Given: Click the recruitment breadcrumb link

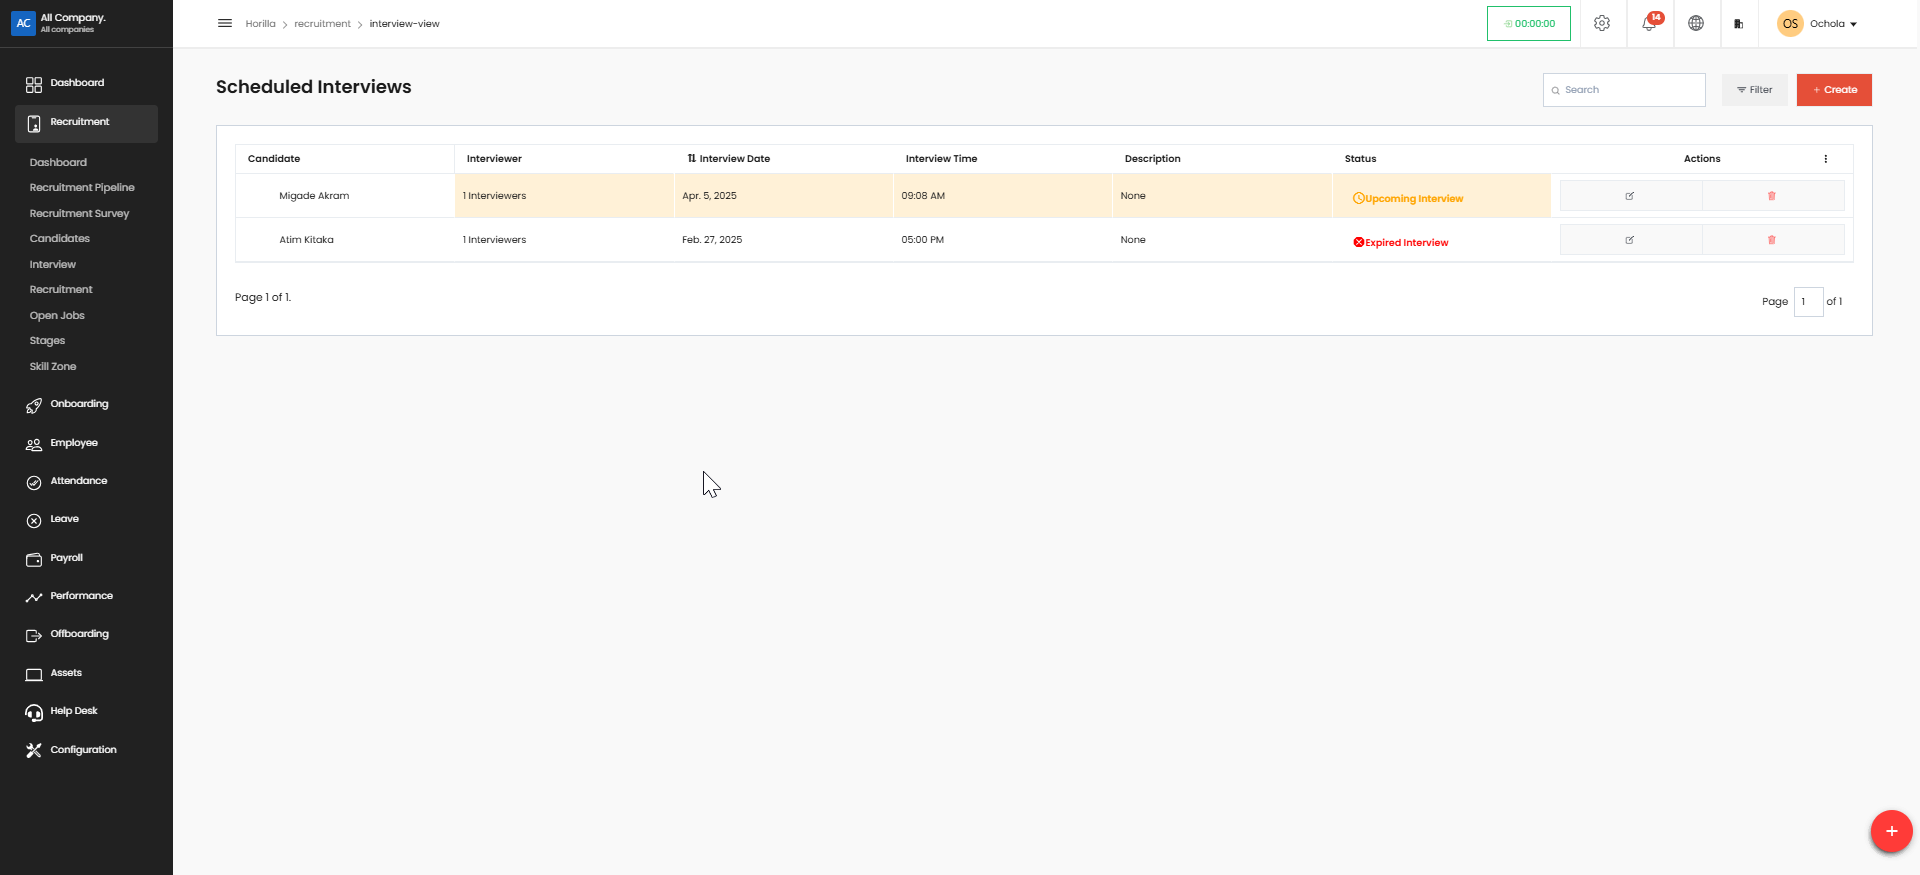Looking at the screenshot, I should 322,24.
